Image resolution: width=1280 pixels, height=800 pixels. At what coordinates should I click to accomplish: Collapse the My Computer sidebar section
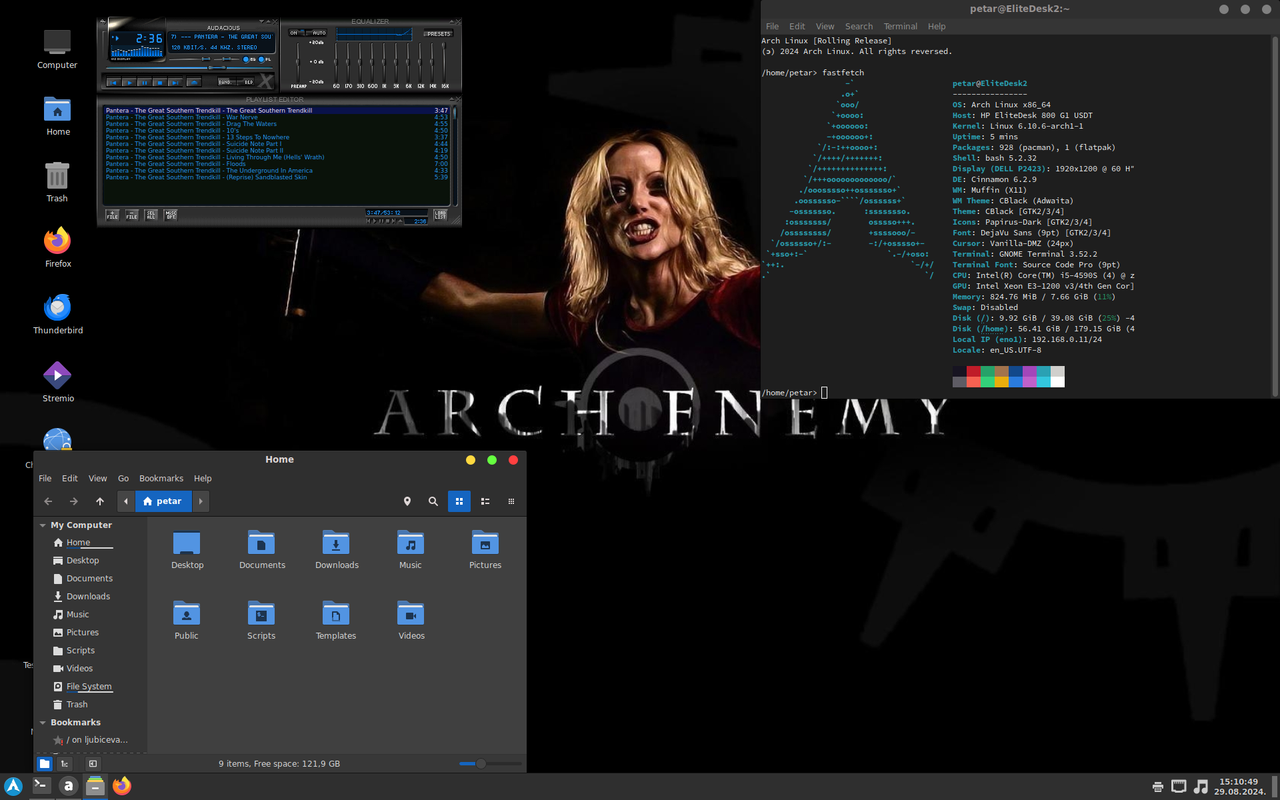43,525
